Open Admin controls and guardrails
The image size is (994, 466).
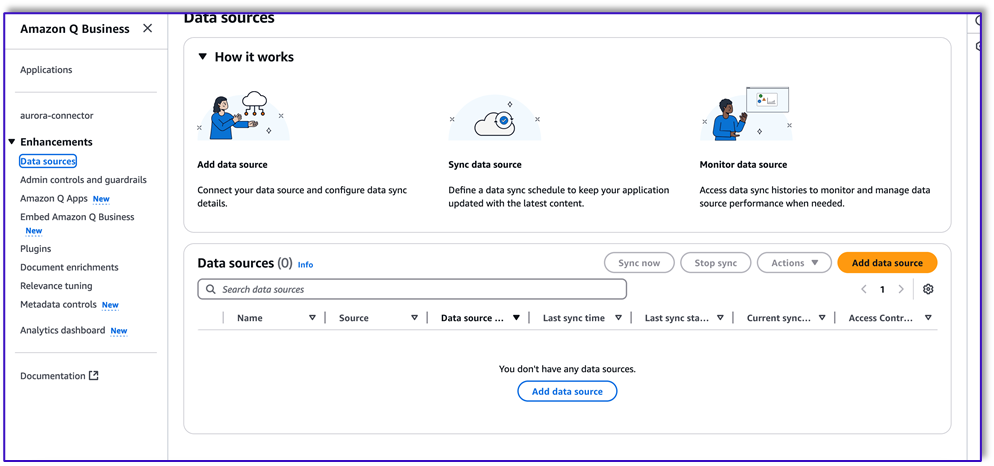pyautogui.click(x=83, y=179)
